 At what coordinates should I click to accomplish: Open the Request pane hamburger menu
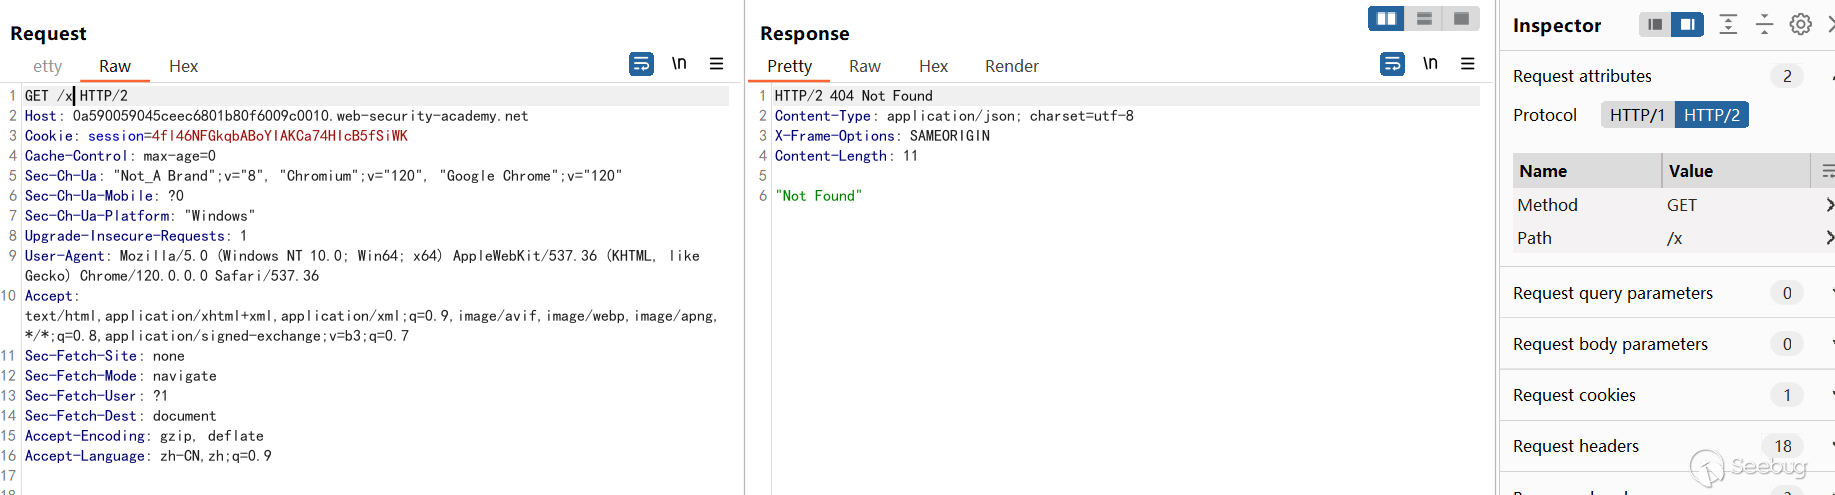pos(716,64)
